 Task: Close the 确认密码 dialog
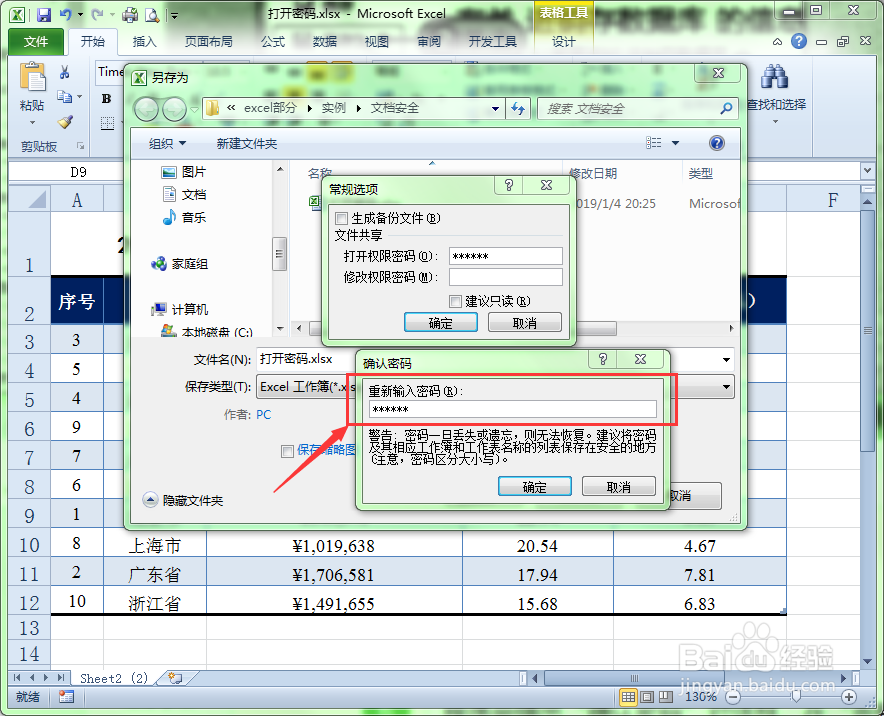[640, 359]
